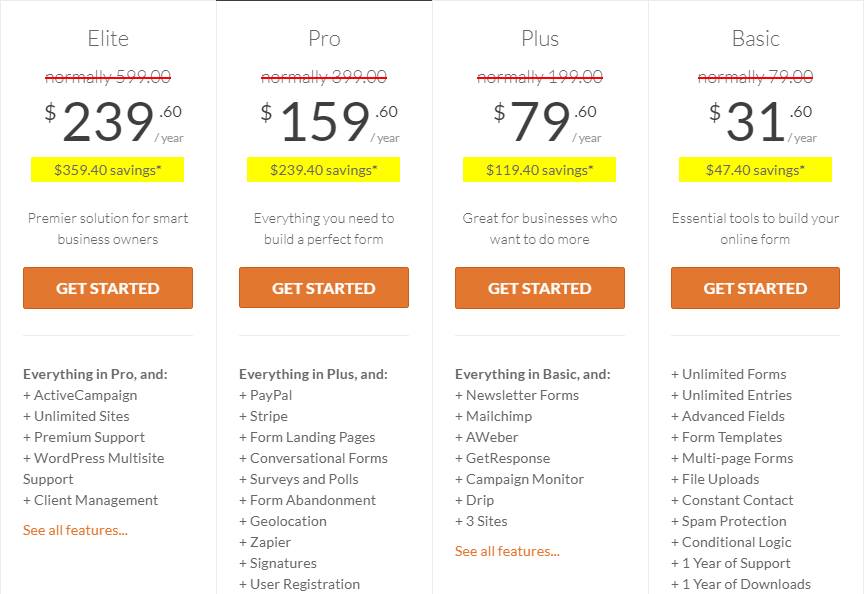
Task: Select the Pro plan heading
Action: [324, 39]
